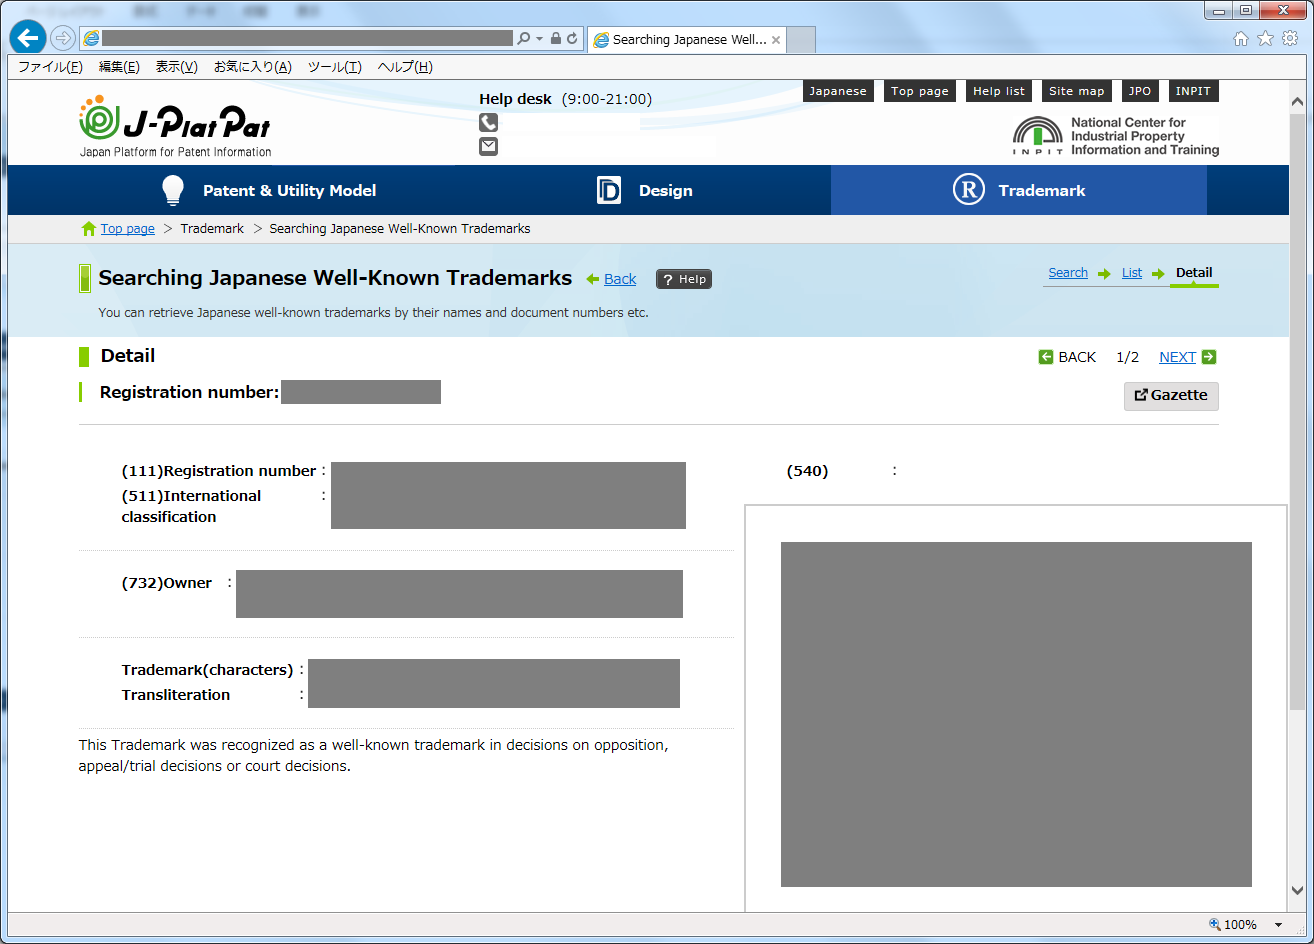This screenshot has width=1314, height=944.
Task: Open the Gazette button
Action: (1170, 395)
